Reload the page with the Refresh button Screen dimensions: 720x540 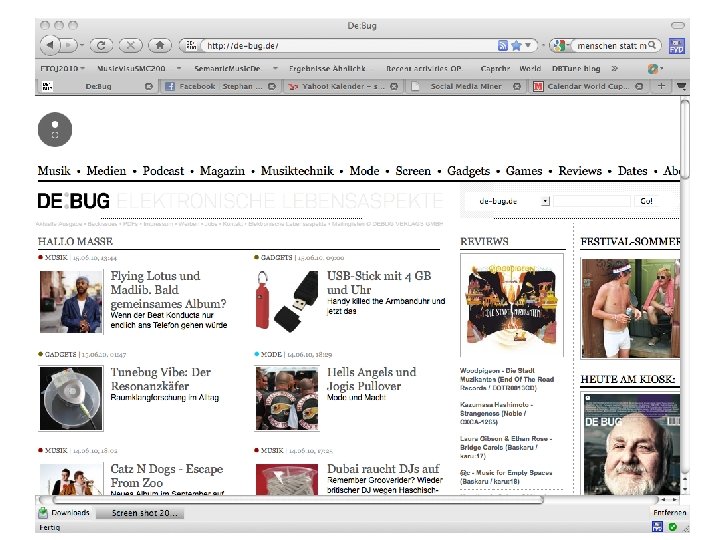click(101, 45)
